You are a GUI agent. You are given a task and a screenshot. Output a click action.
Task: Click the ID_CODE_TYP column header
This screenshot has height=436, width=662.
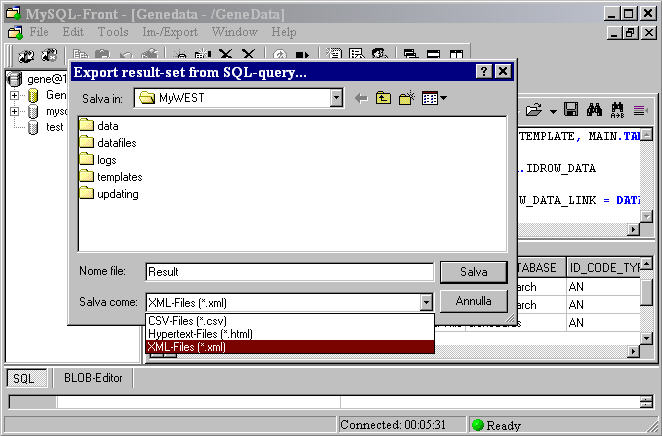603,268
